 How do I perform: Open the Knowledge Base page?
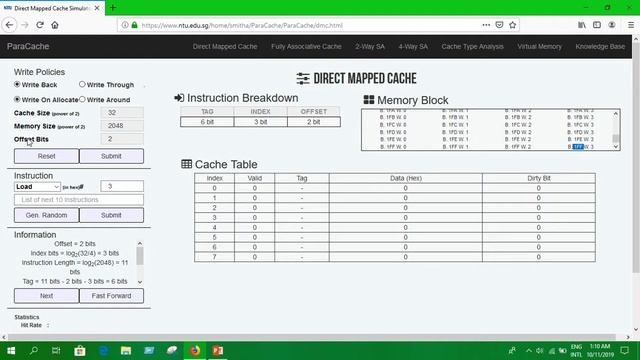click(x=600, y=47)
